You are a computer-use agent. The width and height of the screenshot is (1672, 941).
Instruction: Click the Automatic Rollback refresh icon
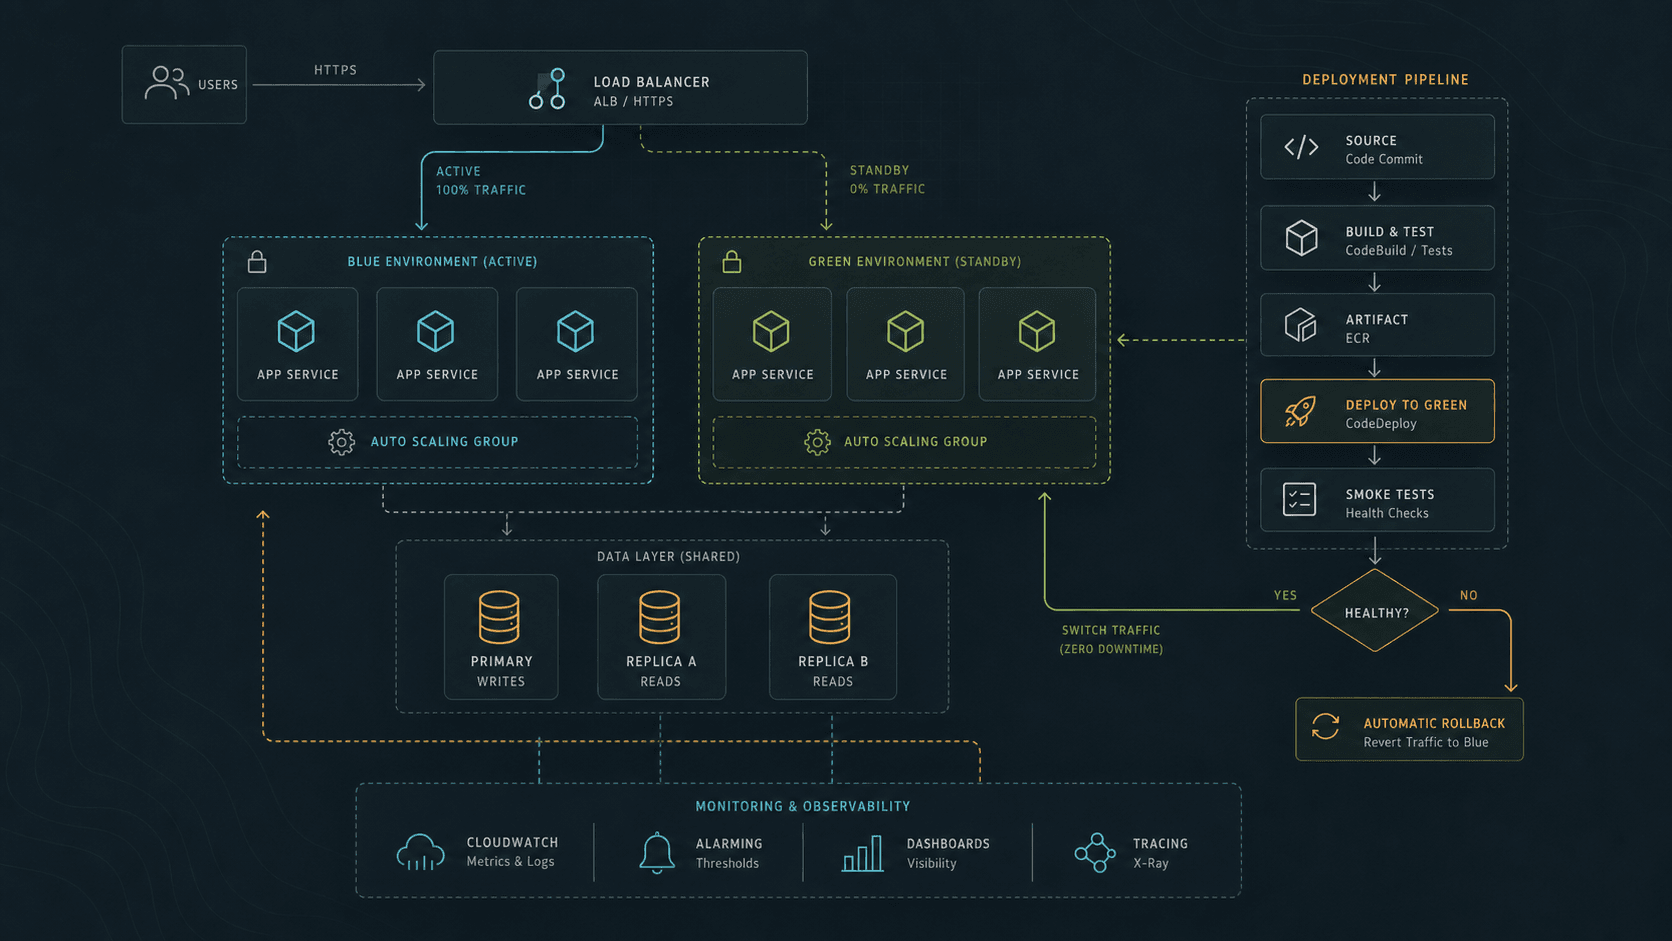point(1326,727)
